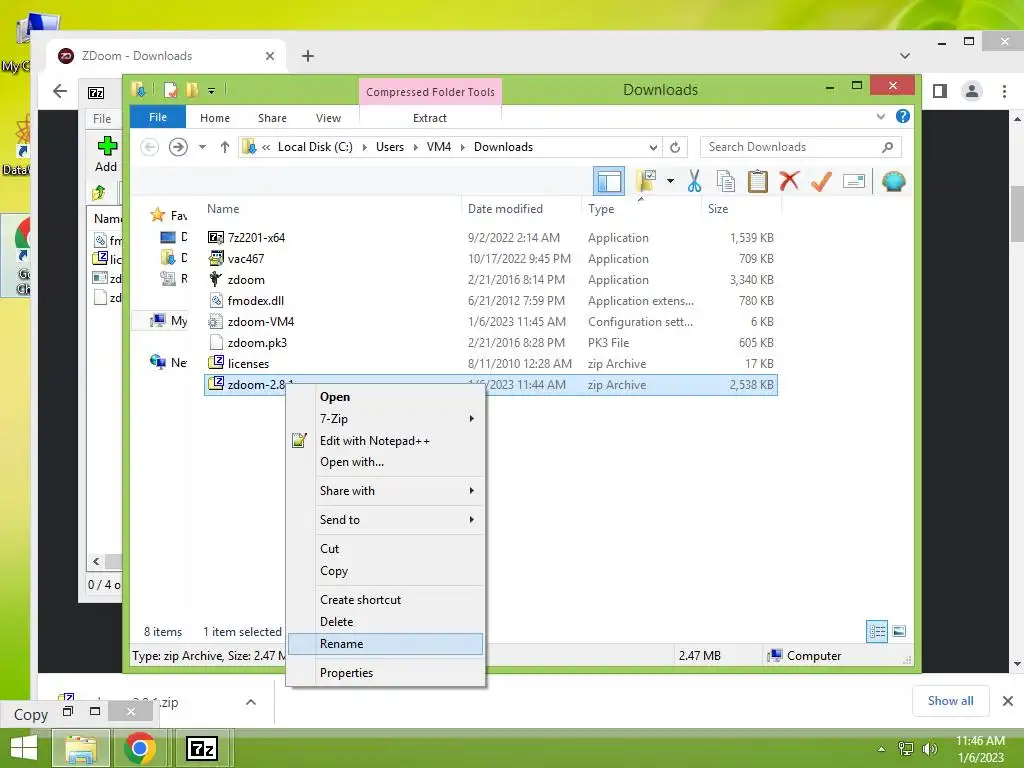
Task: Click Local Disk (C:) in address breadcrumb
Action: [x=315, y=147]
